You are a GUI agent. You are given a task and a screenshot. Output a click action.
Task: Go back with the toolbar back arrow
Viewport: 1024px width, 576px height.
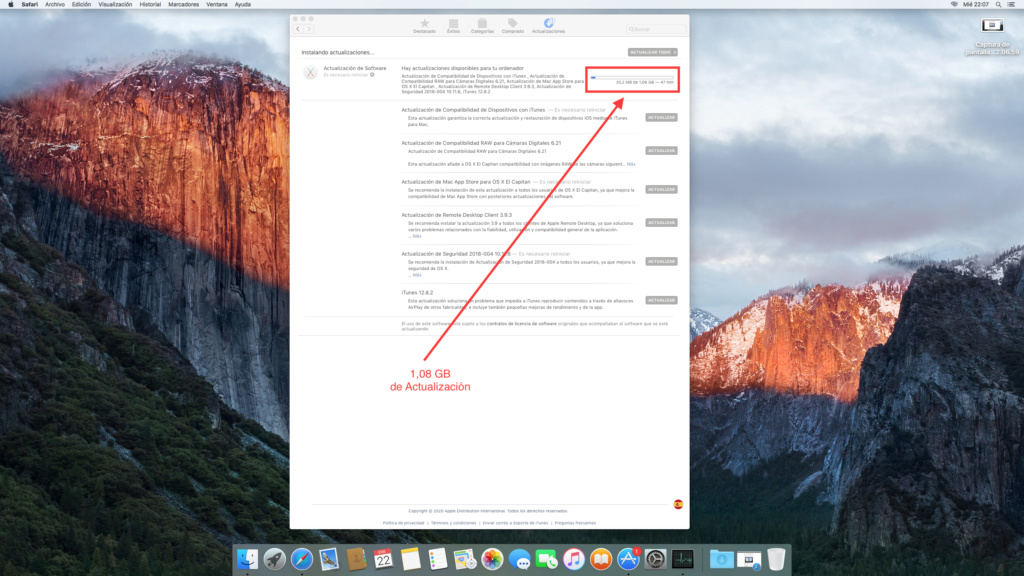(x=298, y=29)
